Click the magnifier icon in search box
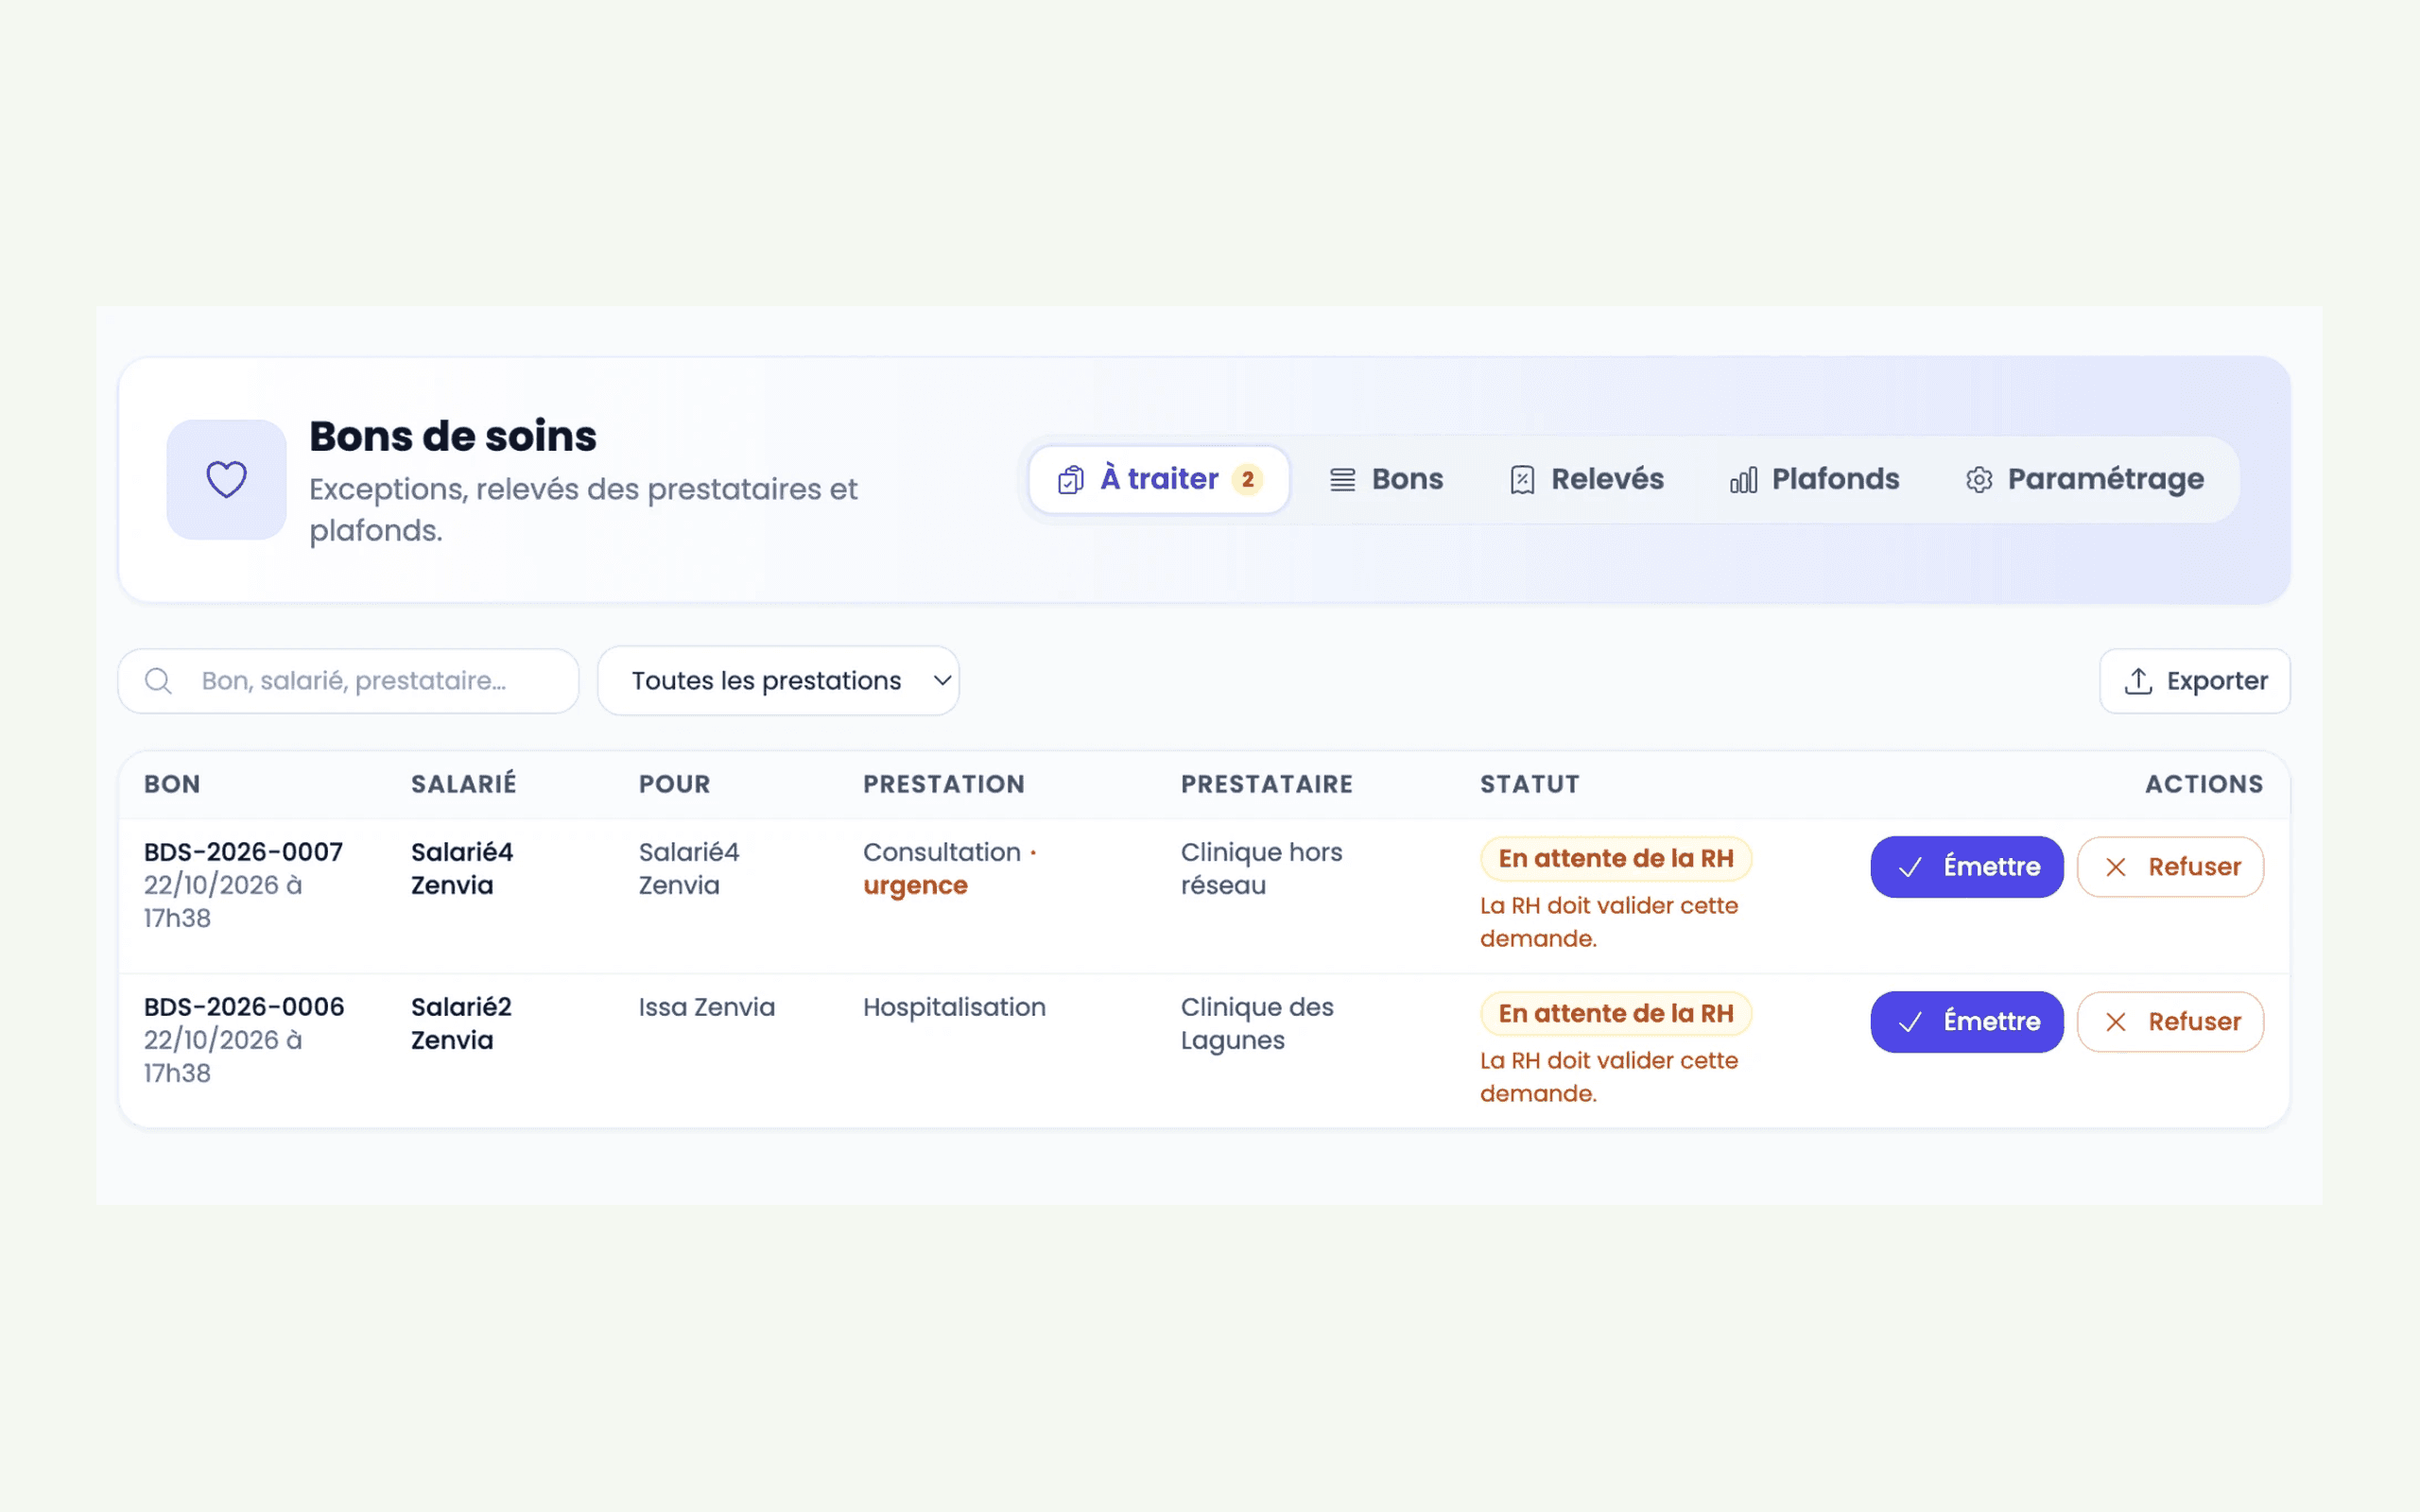The image size is (2420, 1512). [158, 681]
